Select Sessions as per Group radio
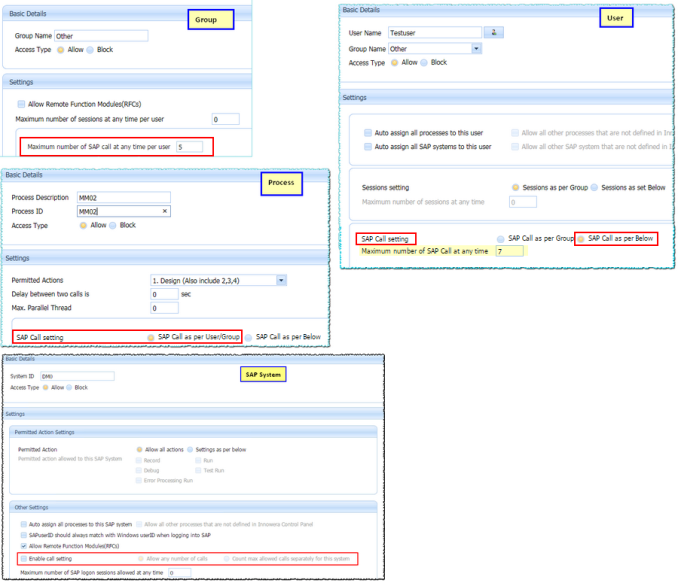Image resolution: width=678 pixels, height=583 pixels. tap(515, 187)
